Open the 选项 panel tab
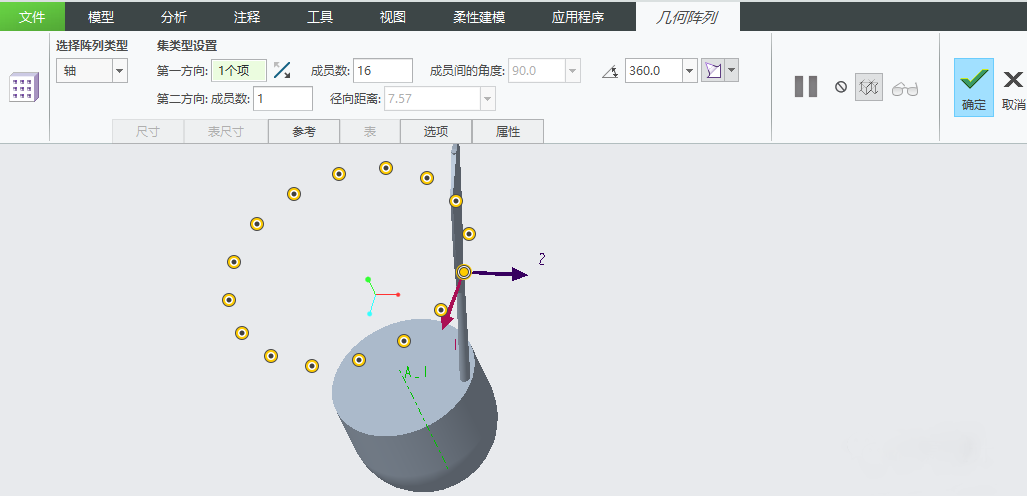This screenshot has height=496, width=1027. [435, 131]
